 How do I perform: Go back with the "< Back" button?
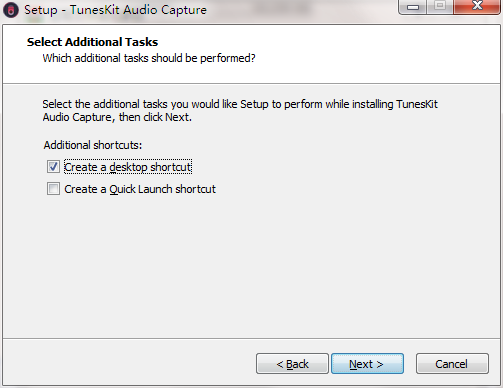coord(292,364)
